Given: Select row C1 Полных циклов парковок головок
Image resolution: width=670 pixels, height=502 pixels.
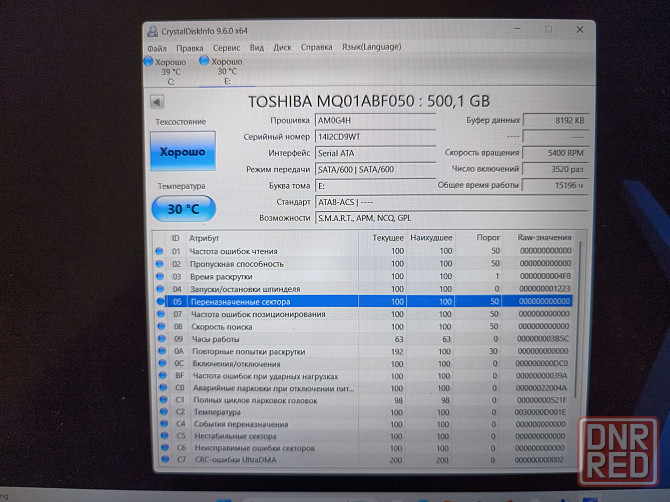Looking at the screenshot, I should tap(364, 400).
